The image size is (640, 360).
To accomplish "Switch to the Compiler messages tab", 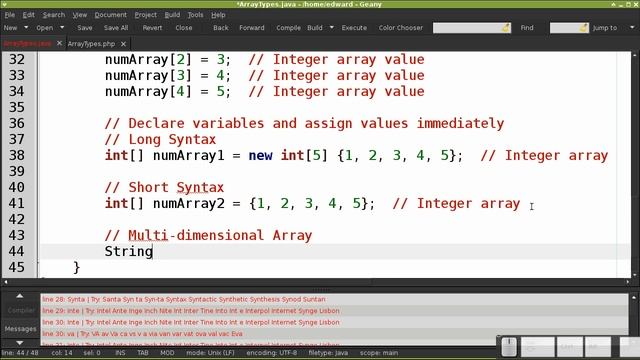I will tap(21, 311).
